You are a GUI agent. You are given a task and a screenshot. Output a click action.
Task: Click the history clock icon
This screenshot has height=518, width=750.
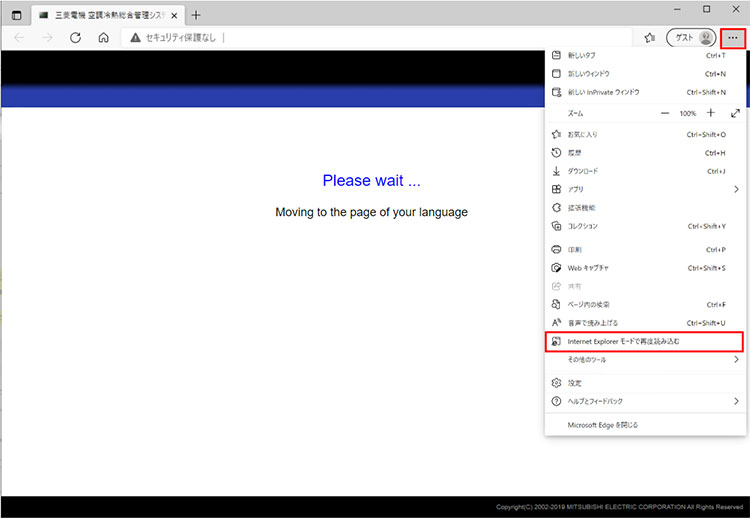pyautogui.click(x=556, y=153)
